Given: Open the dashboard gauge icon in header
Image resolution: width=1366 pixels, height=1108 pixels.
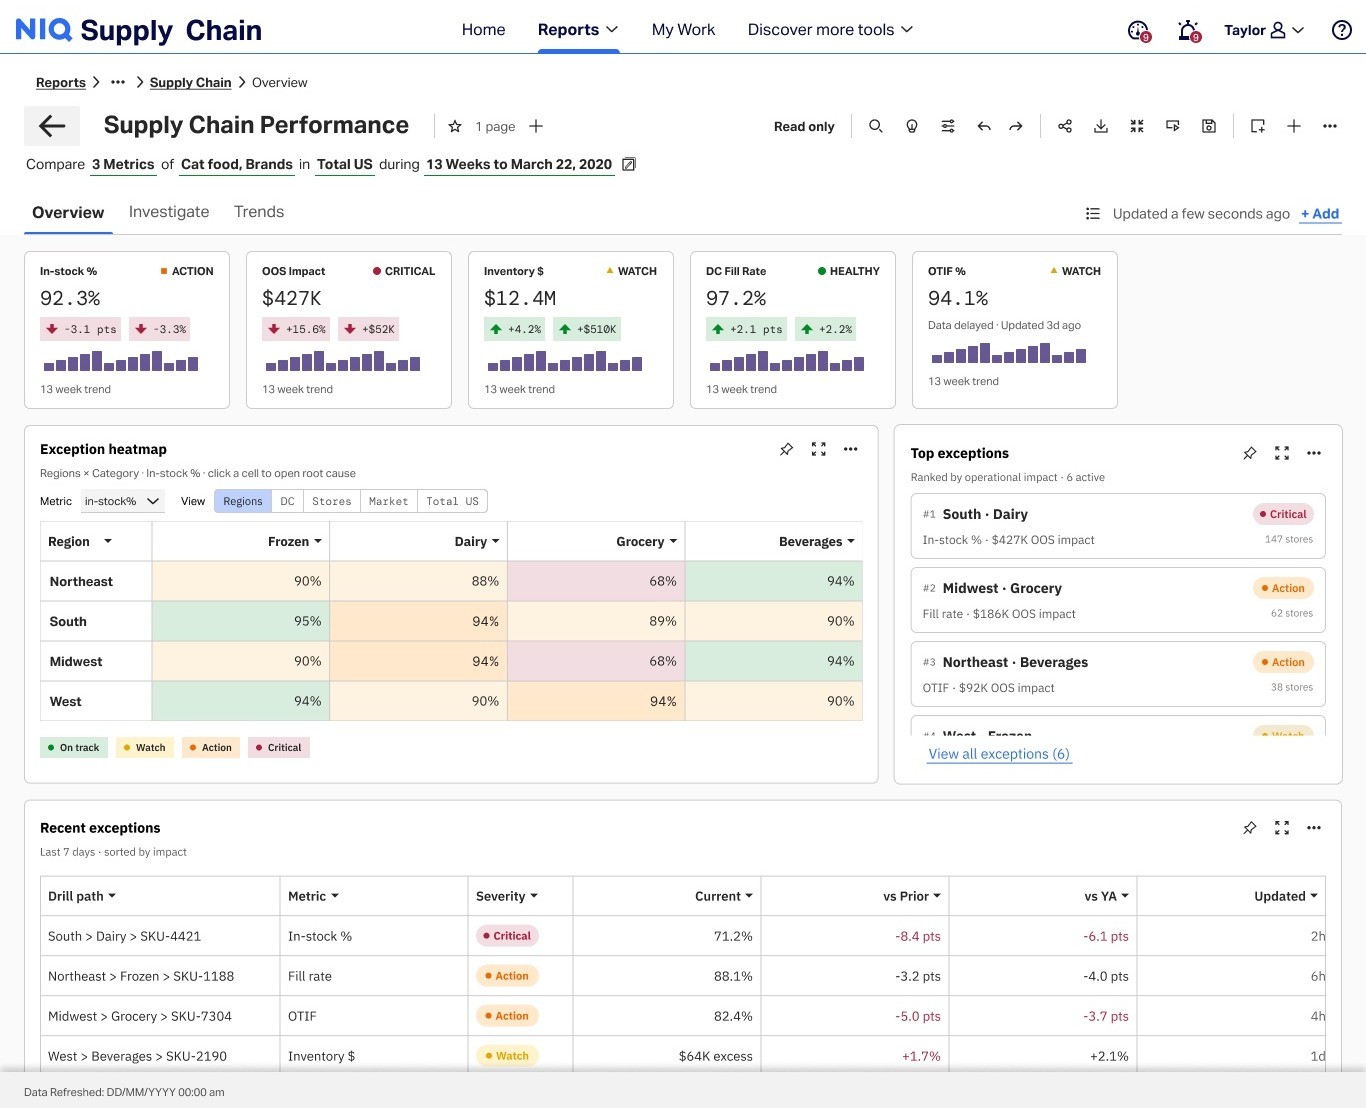Looking at the screenshot, I should [x=1138, y=30].
